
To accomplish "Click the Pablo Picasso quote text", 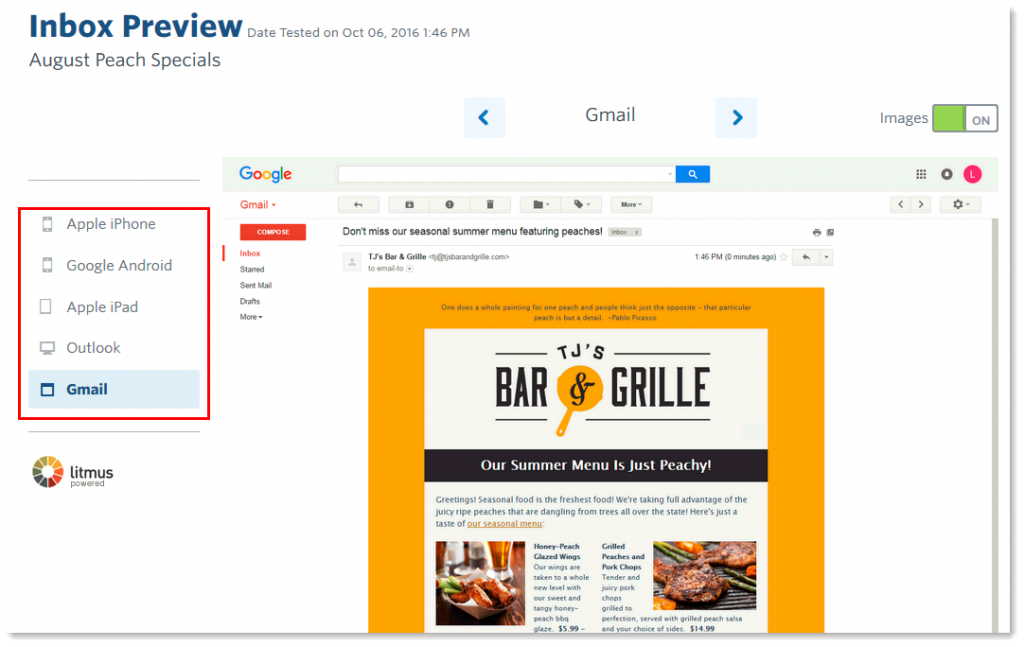I will [596, 313].
